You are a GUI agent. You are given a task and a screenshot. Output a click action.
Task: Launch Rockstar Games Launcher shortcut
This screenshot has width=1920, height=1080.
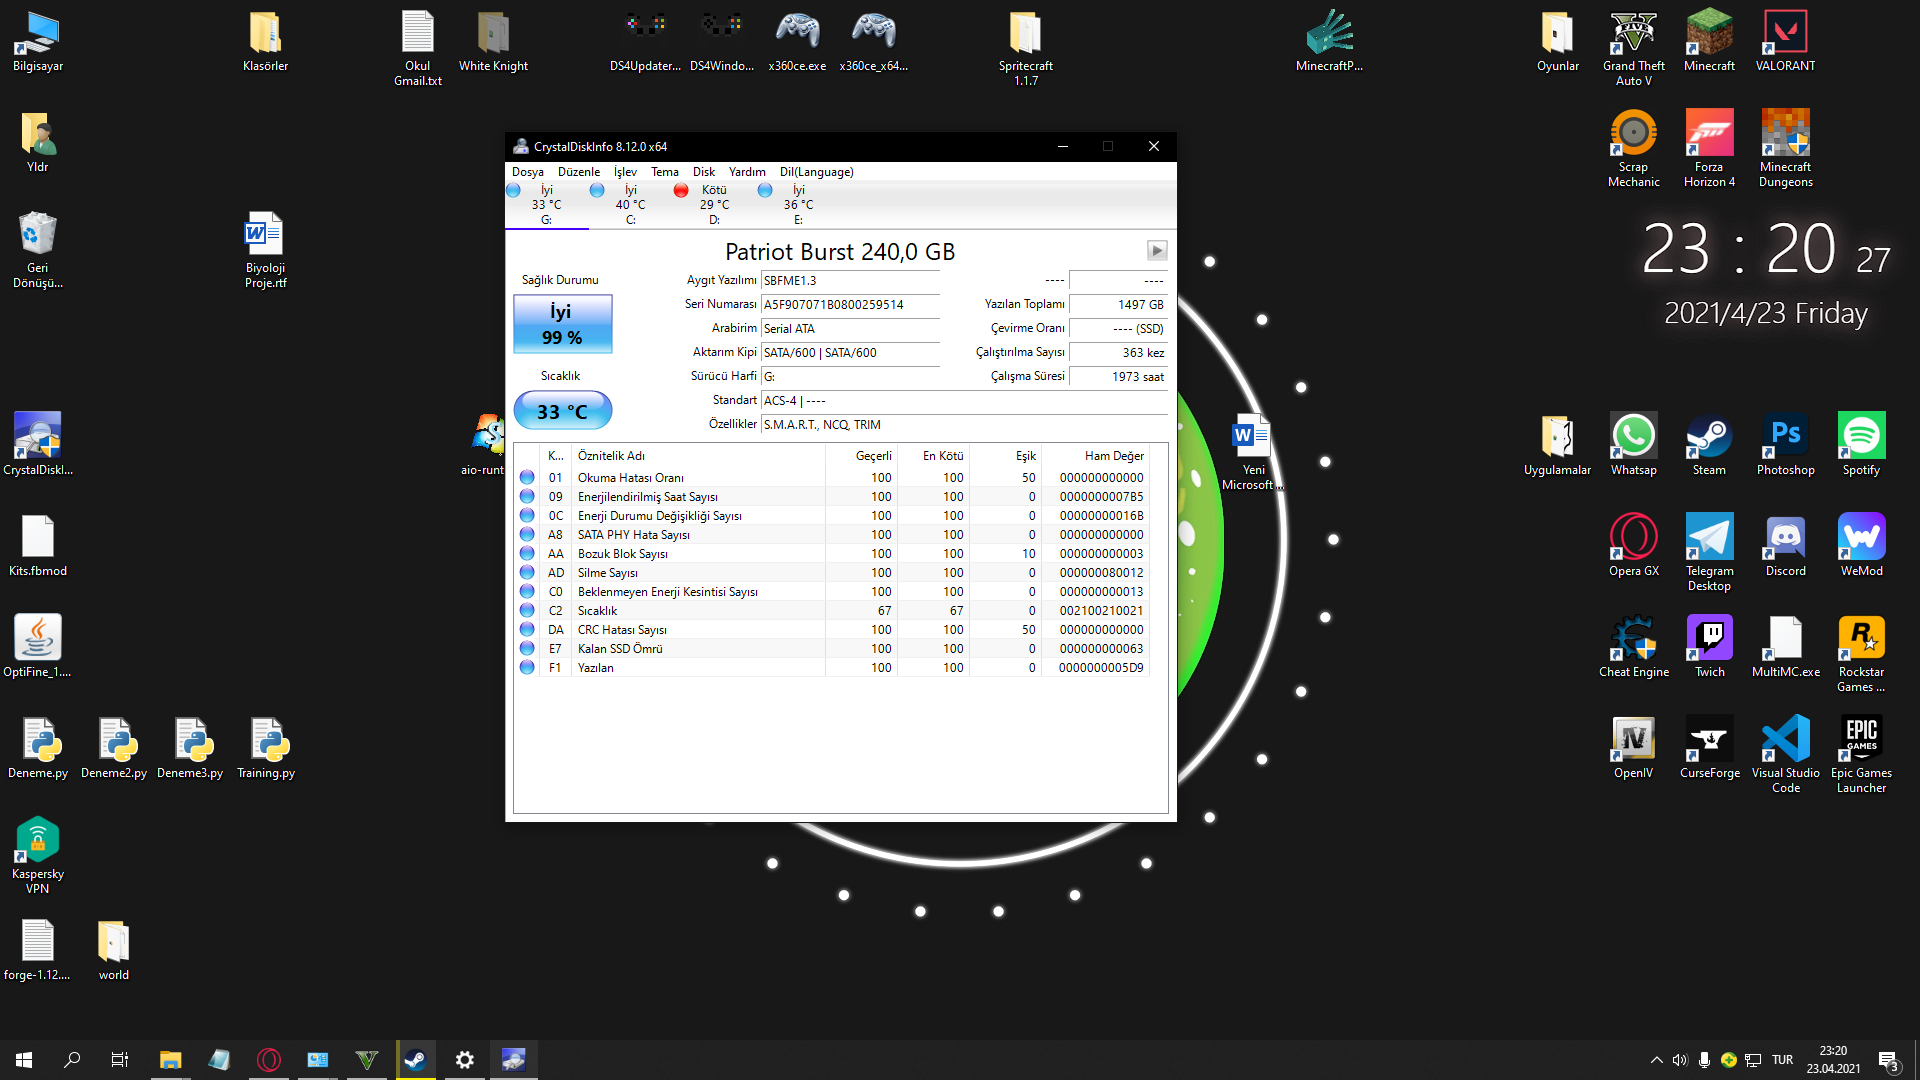point(1861,652)
